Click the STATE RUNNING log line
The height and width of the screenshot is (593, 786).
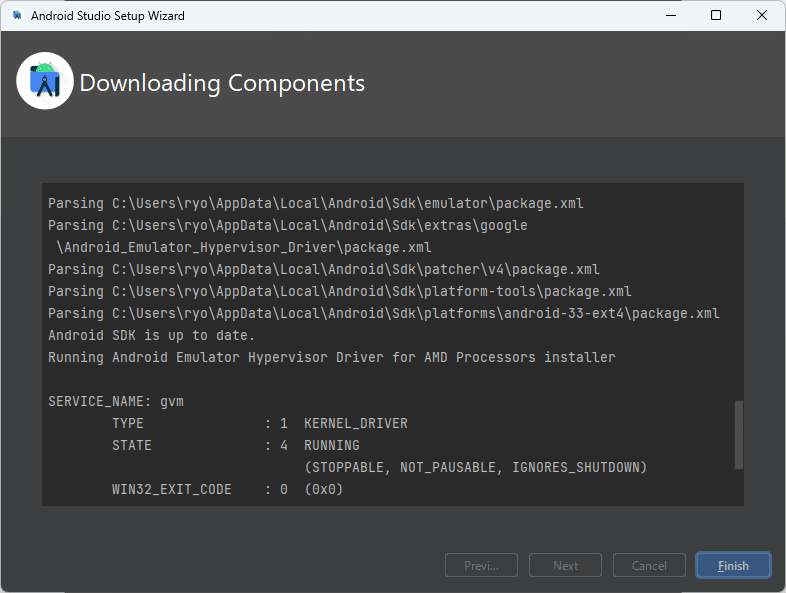tap(236, 446)
